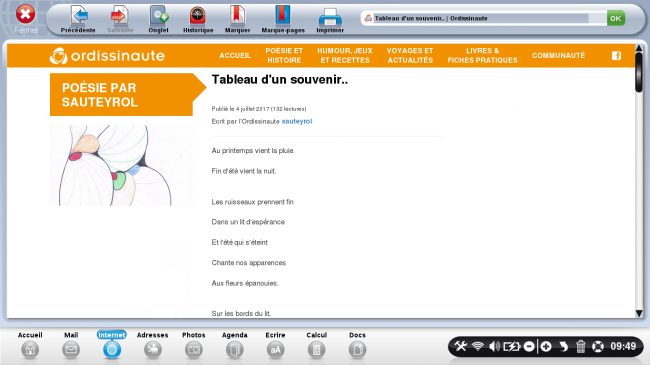650x365 pixels.
Task: Confirm address with the OK button
Action: pyautogui.click(x=616, y=18)
